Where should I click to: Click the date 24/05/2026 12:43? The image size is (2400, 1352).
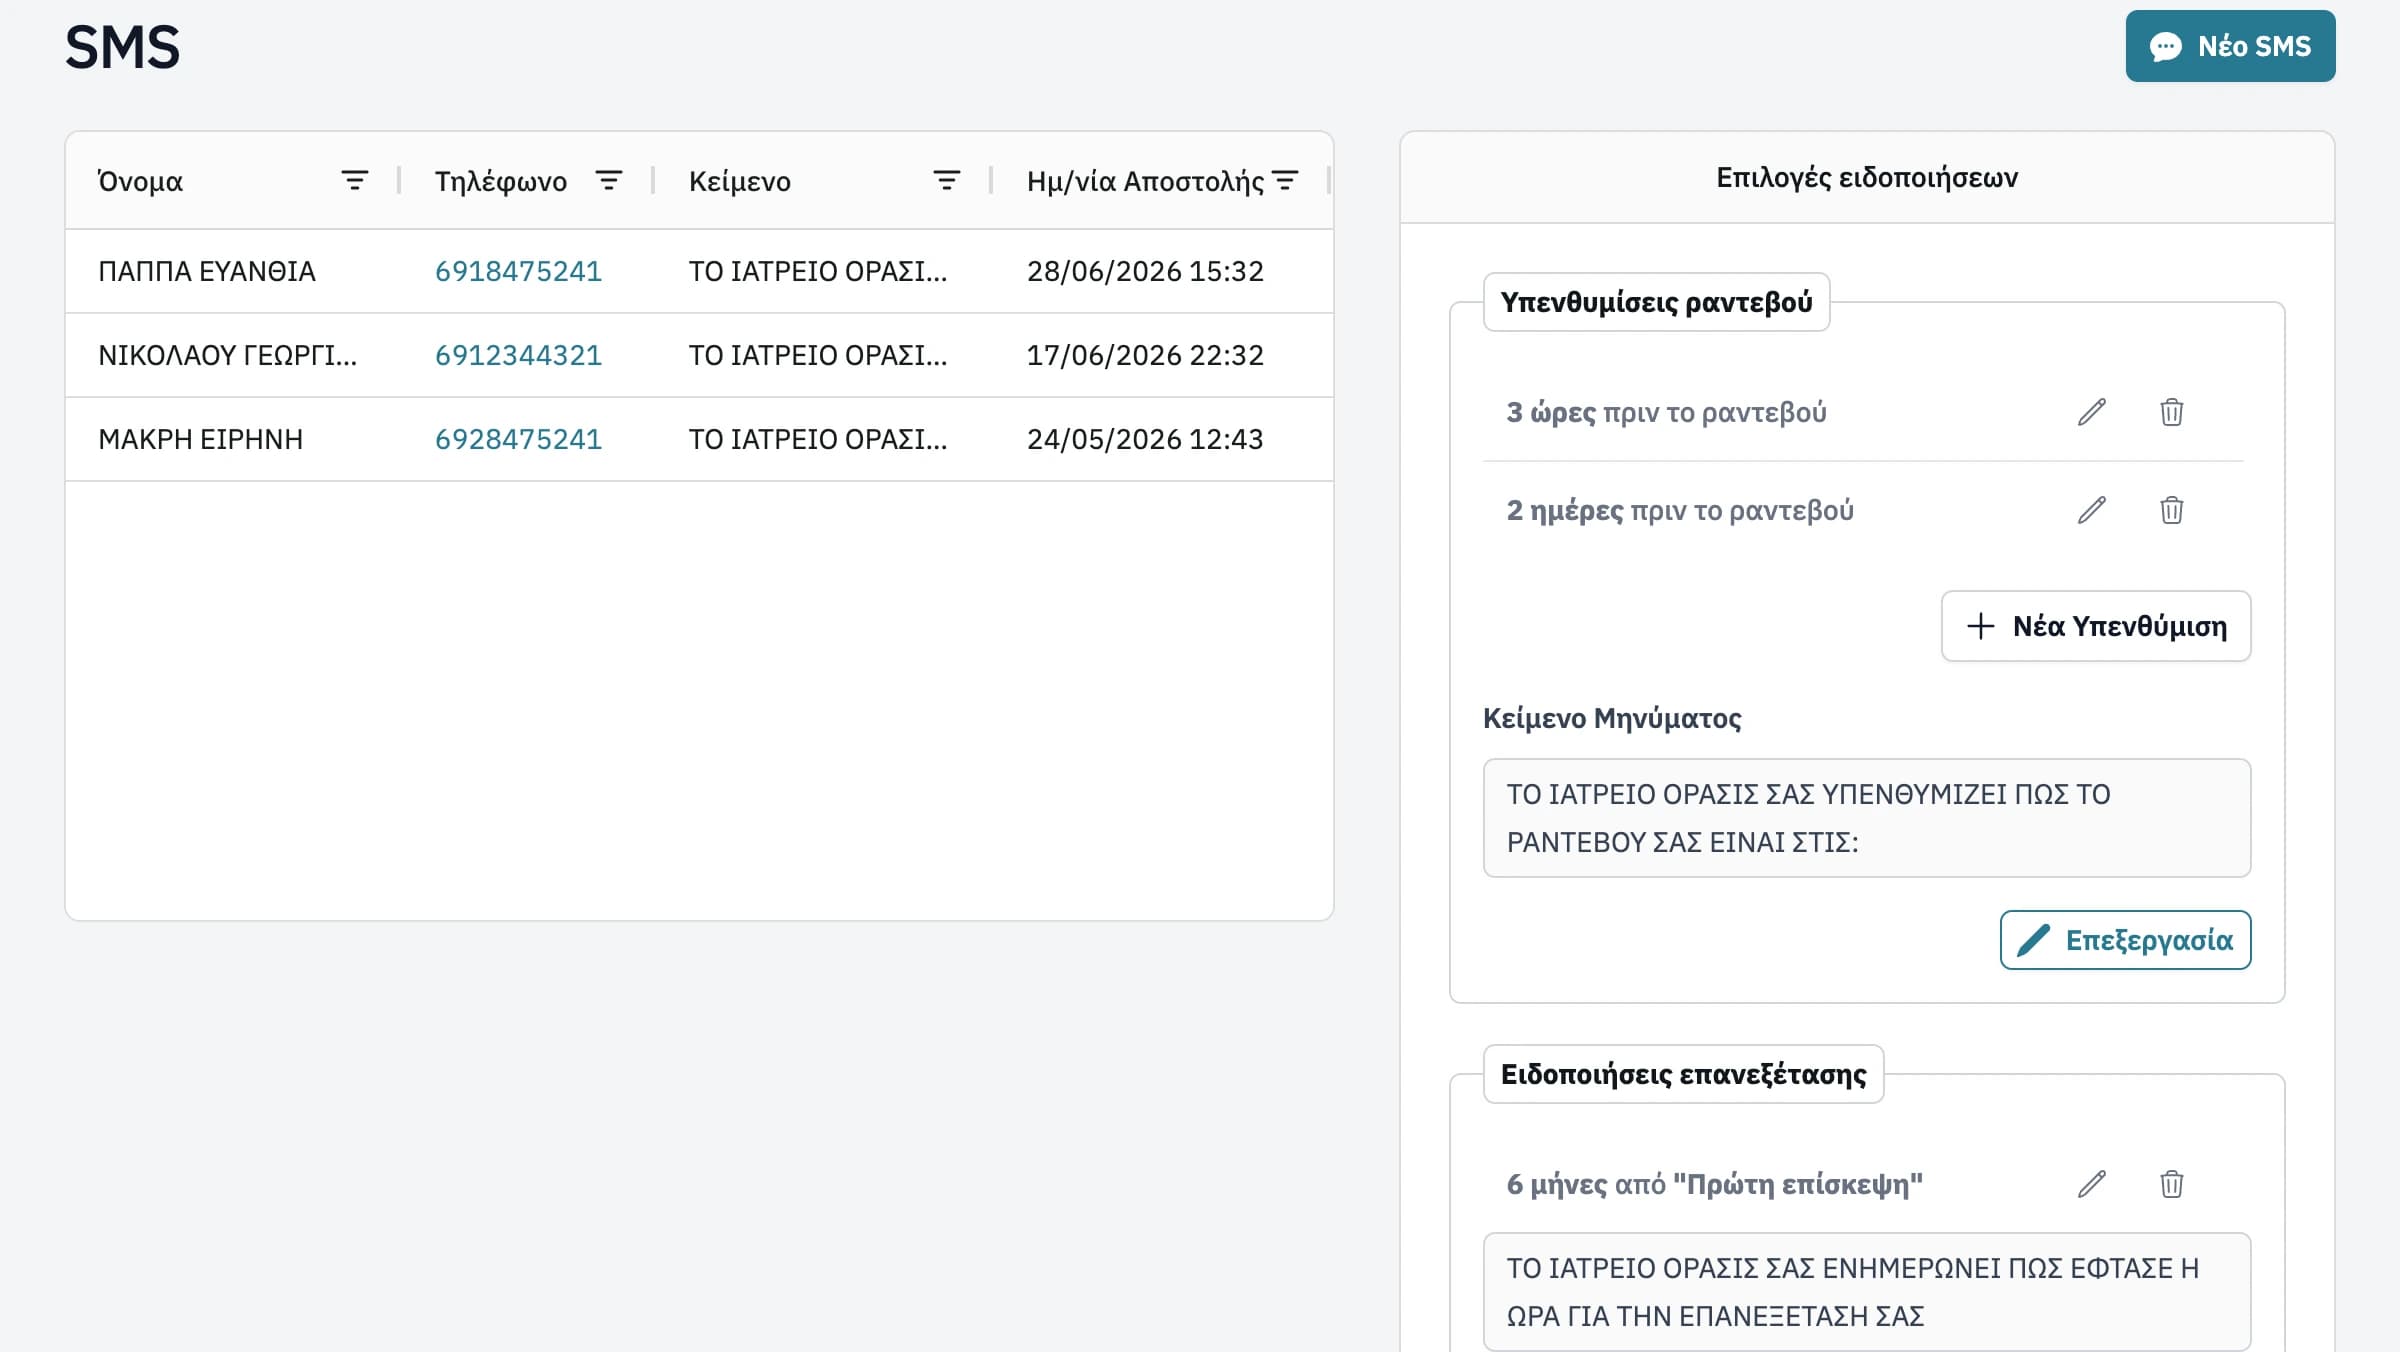[1145, 439]
